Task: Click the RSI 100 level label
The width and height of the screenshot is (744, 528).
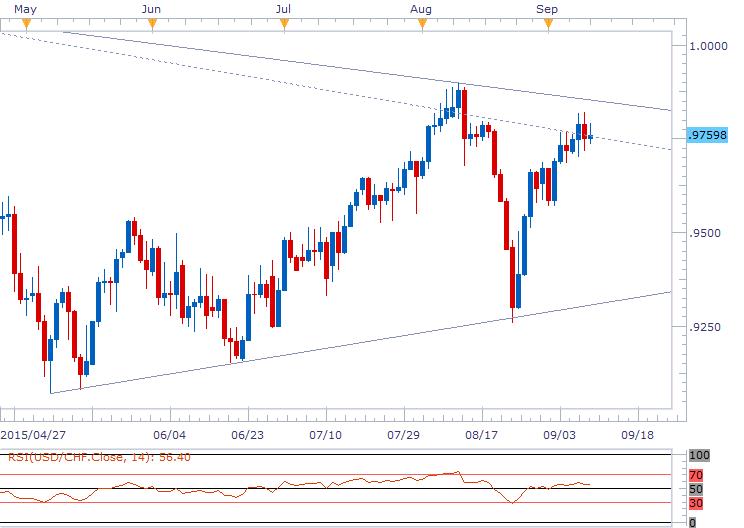Action: (699, 455)
